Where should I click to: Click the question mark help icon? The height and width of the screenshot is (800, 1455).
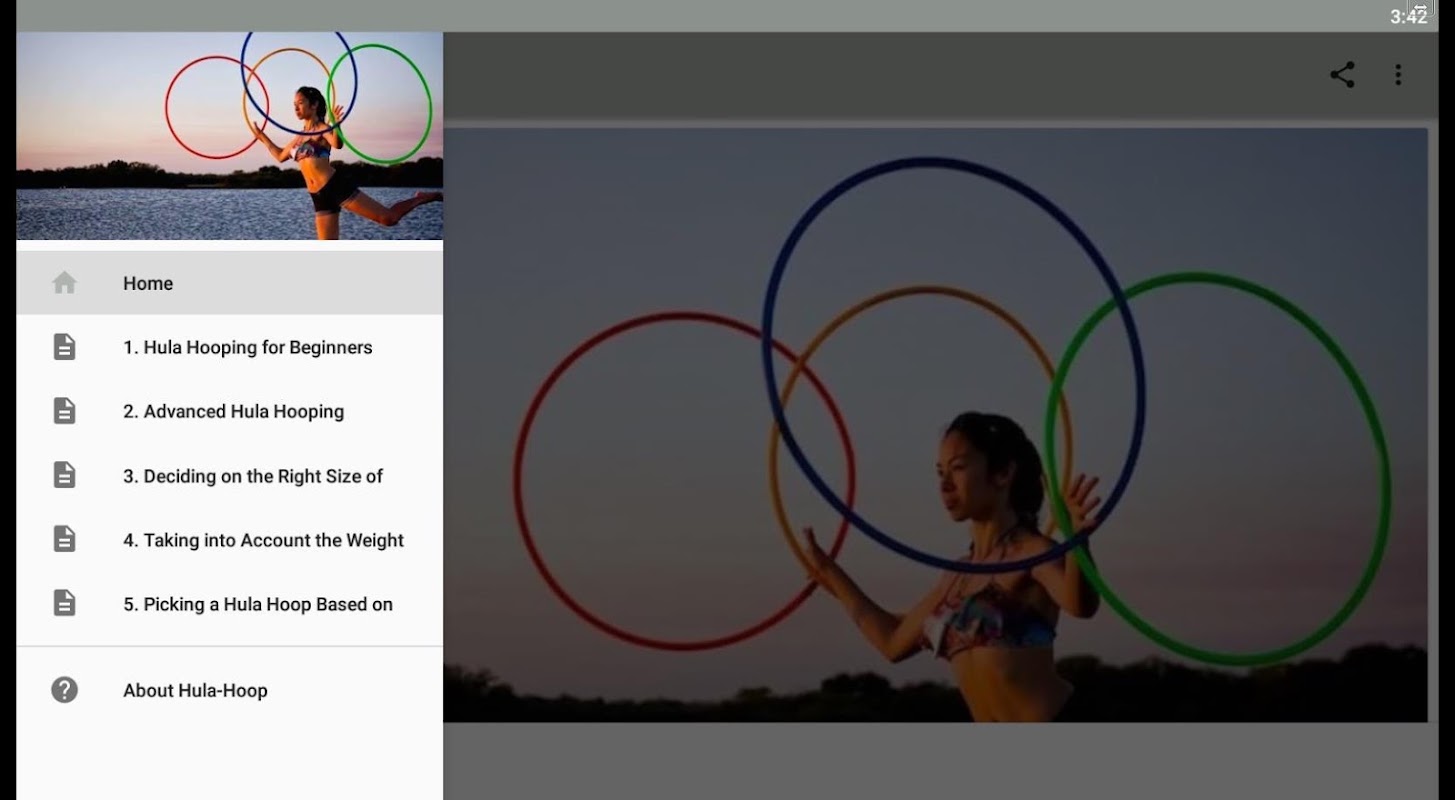pos(64,690)
